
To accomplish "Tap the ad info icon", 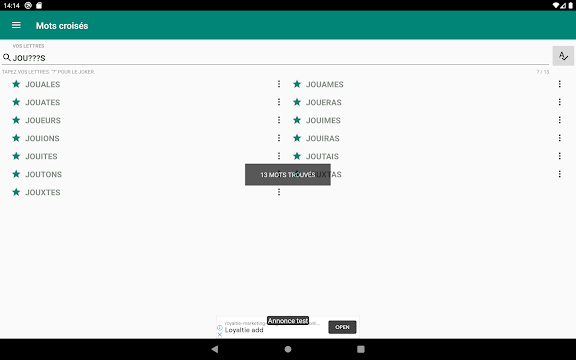I will (220, 327).
